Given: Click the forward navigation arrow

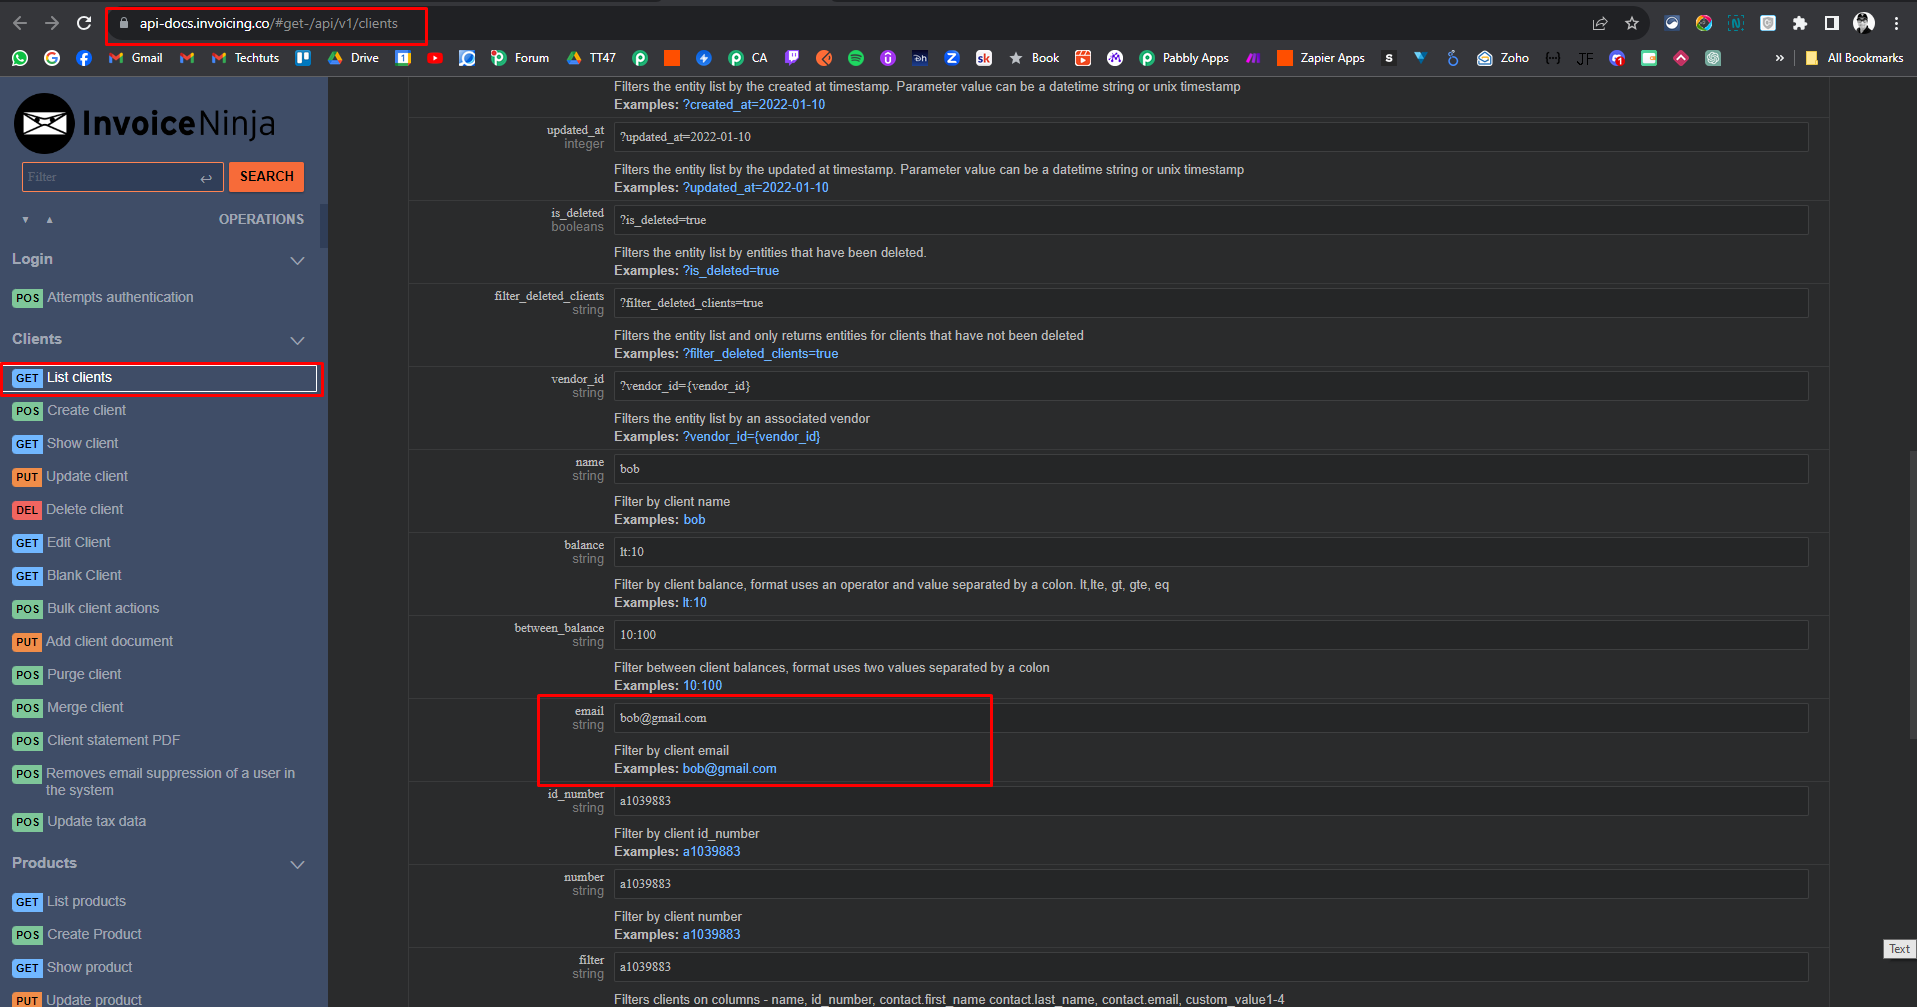Looking at the screenshot, I should [x=52, y=23].
